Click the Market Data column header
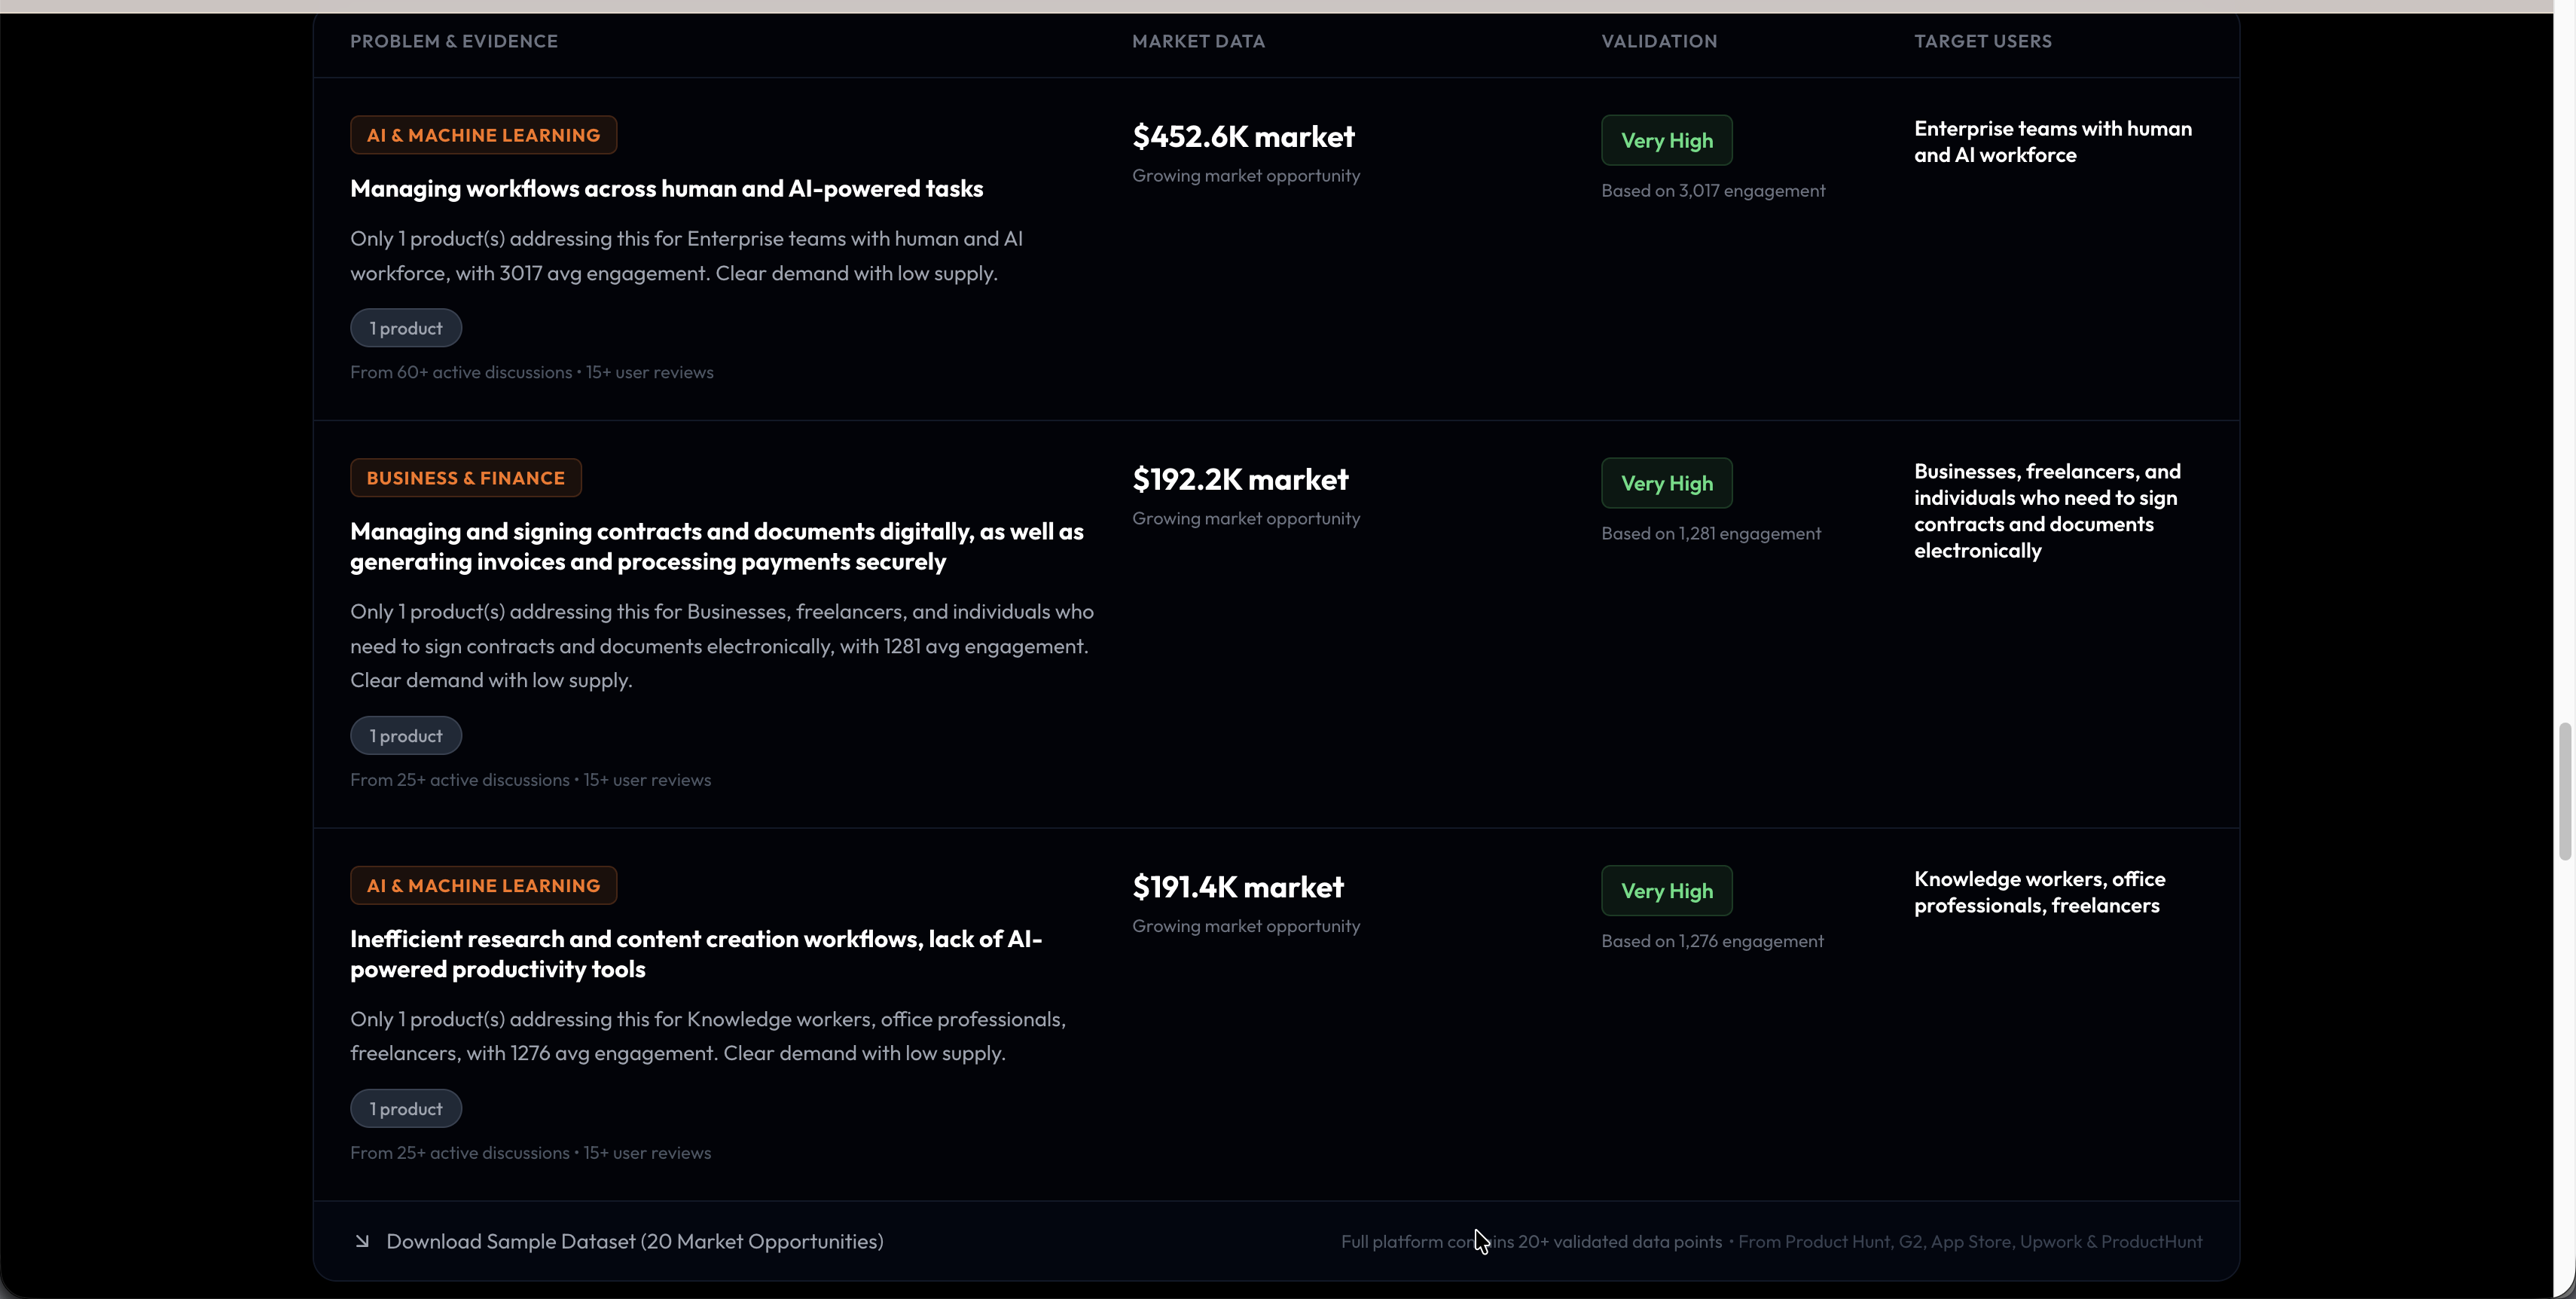2576x1299 pixels. coord(1198,41)
